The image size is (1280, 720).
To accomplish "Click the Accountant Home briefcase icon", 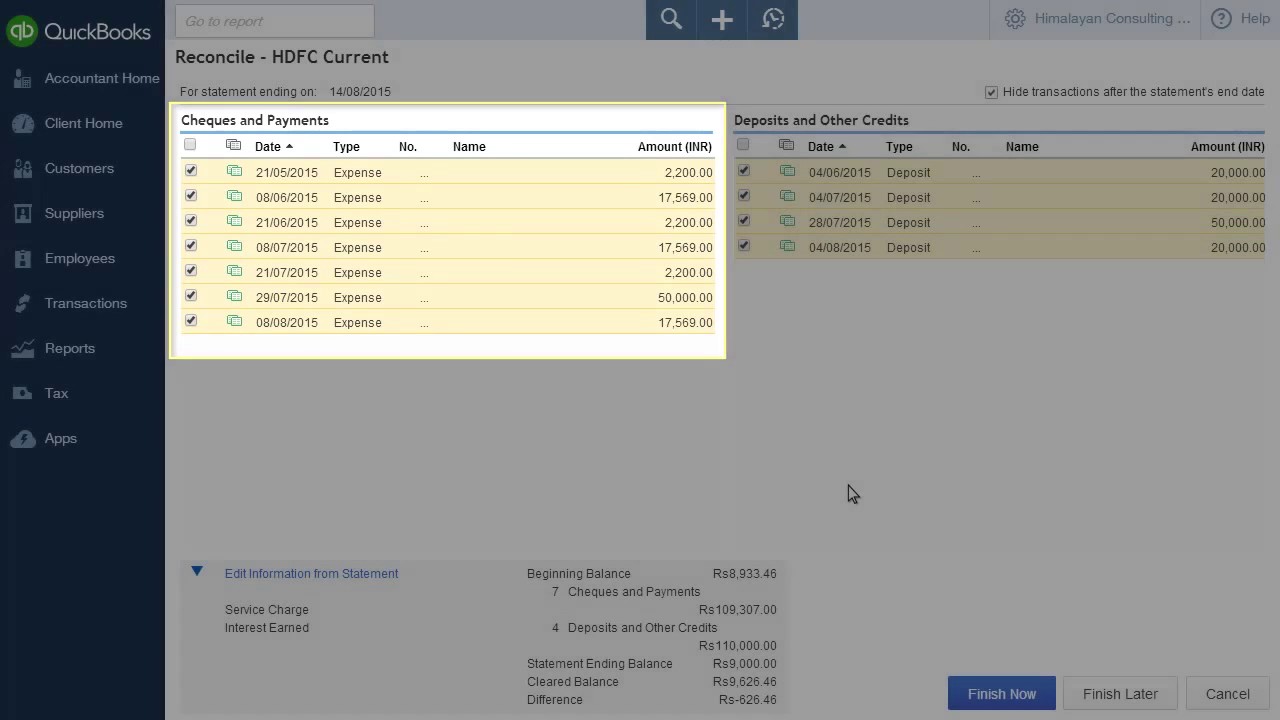I will click(x=23, y=79).
